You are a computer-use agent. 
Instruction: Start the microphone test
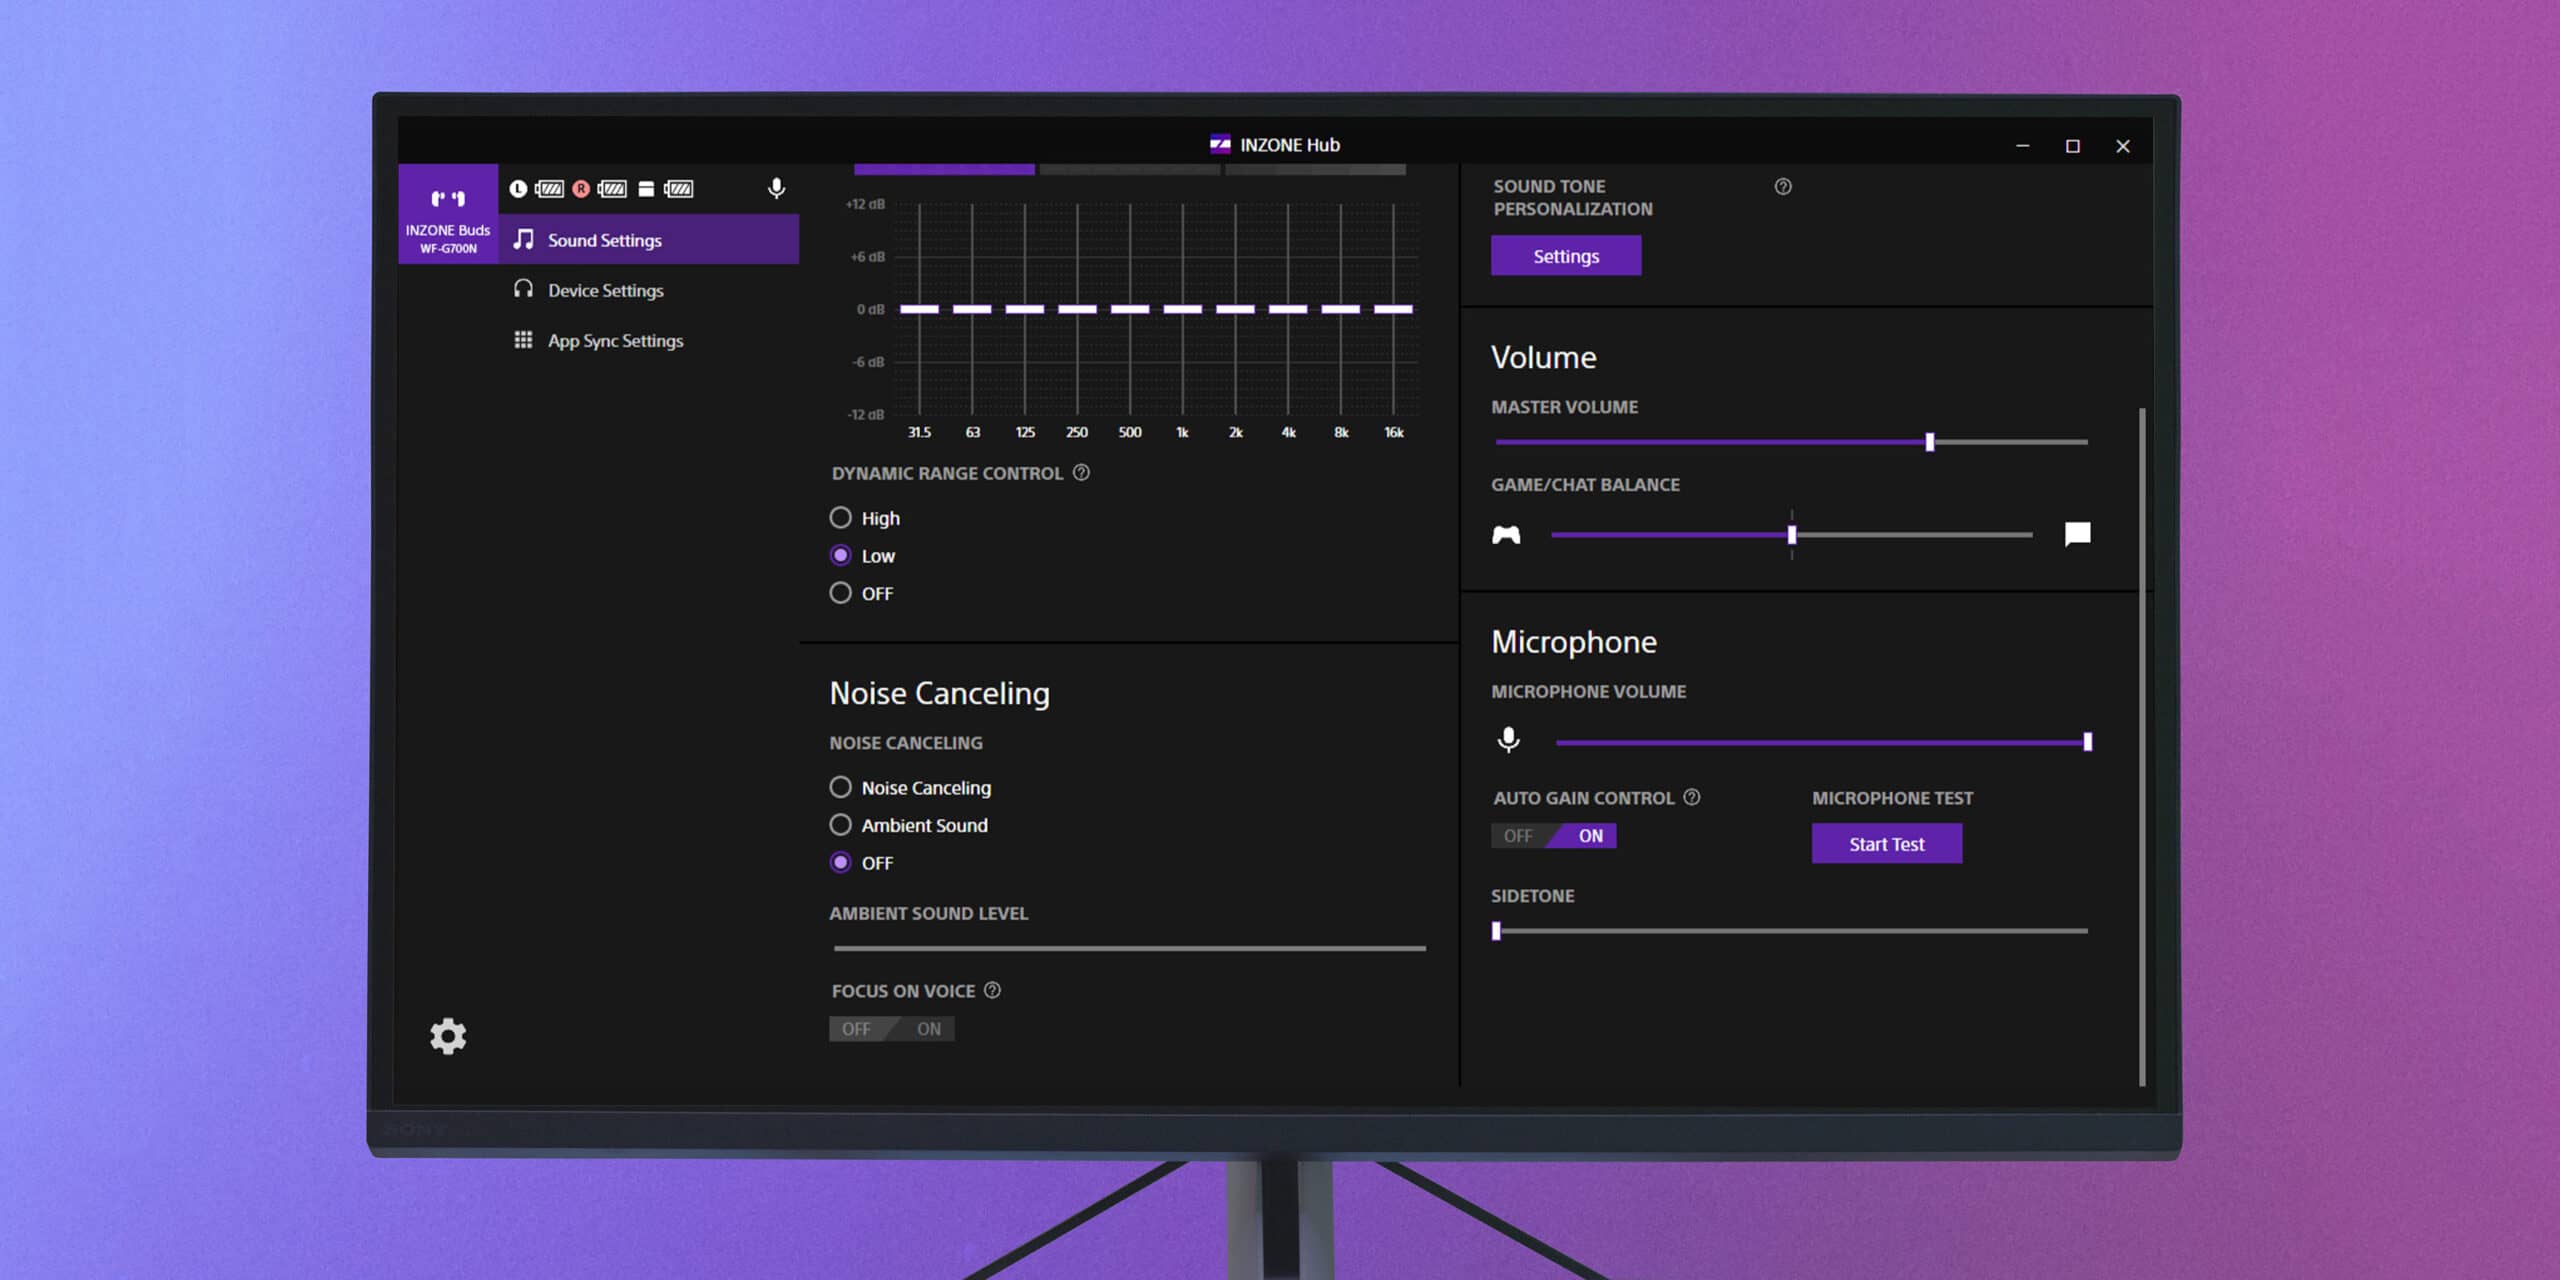[1886, 844]
